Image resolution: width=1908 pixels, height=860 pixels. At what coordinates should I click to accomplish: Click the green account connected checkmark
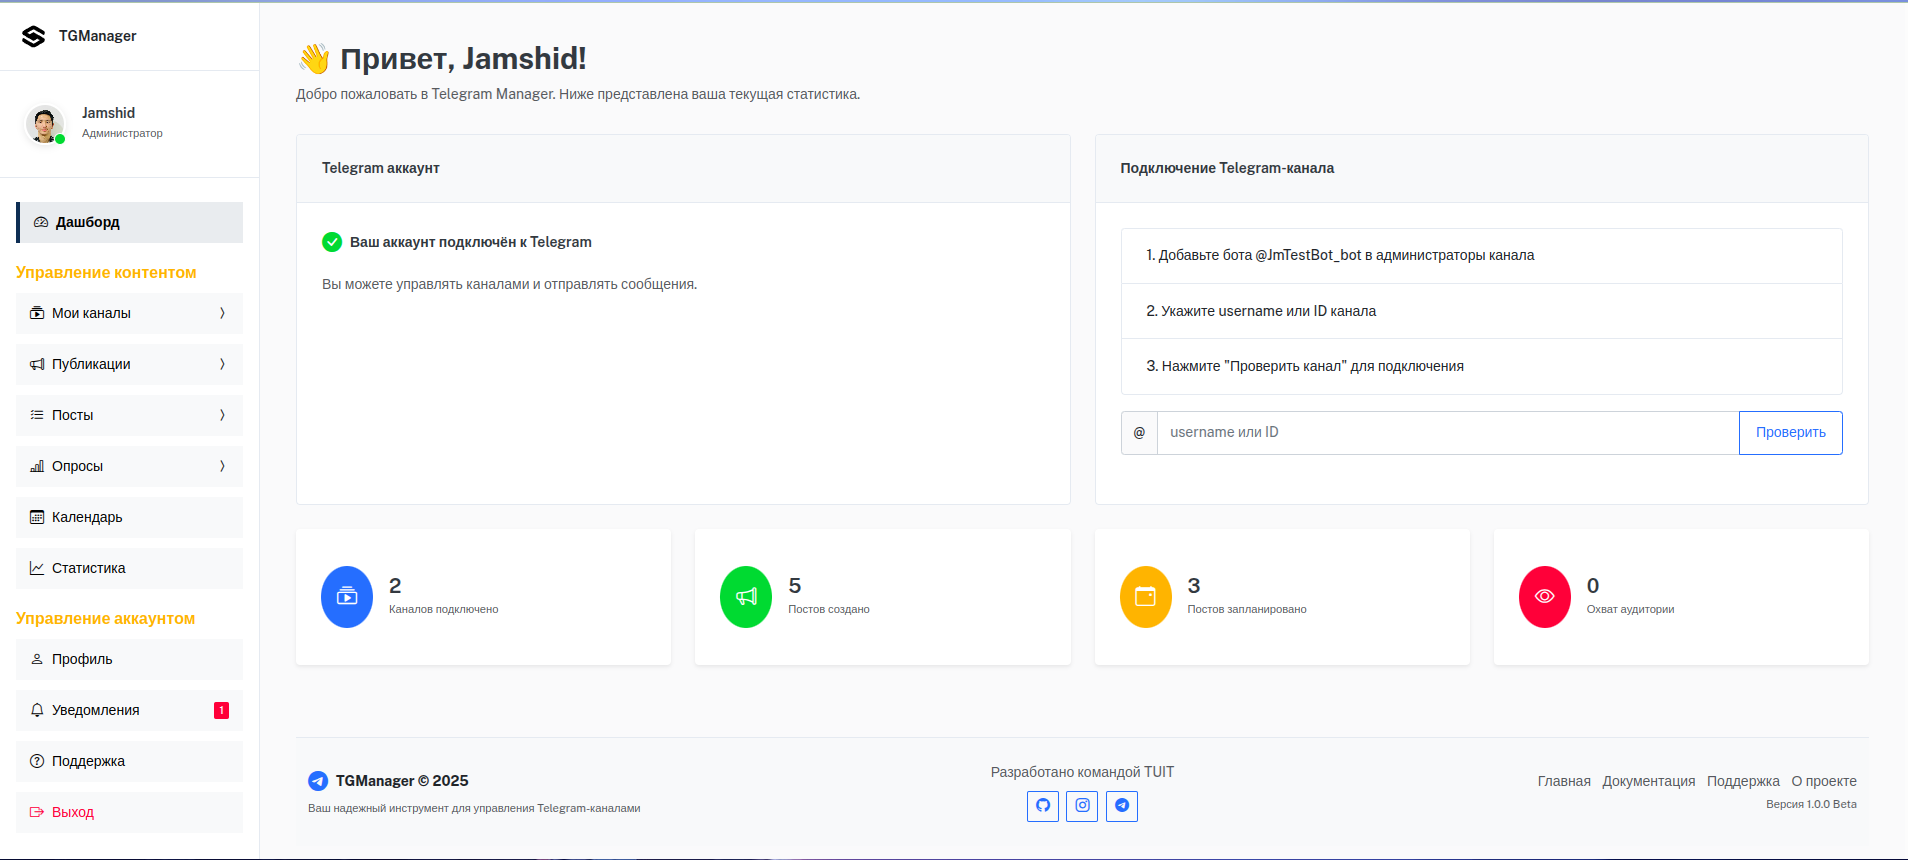[x=332, y=242]
